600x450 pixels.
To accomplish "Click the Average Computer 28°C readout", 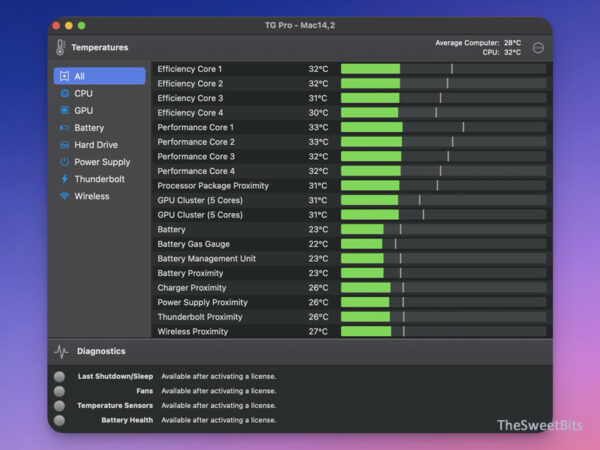I will [478, 43].
